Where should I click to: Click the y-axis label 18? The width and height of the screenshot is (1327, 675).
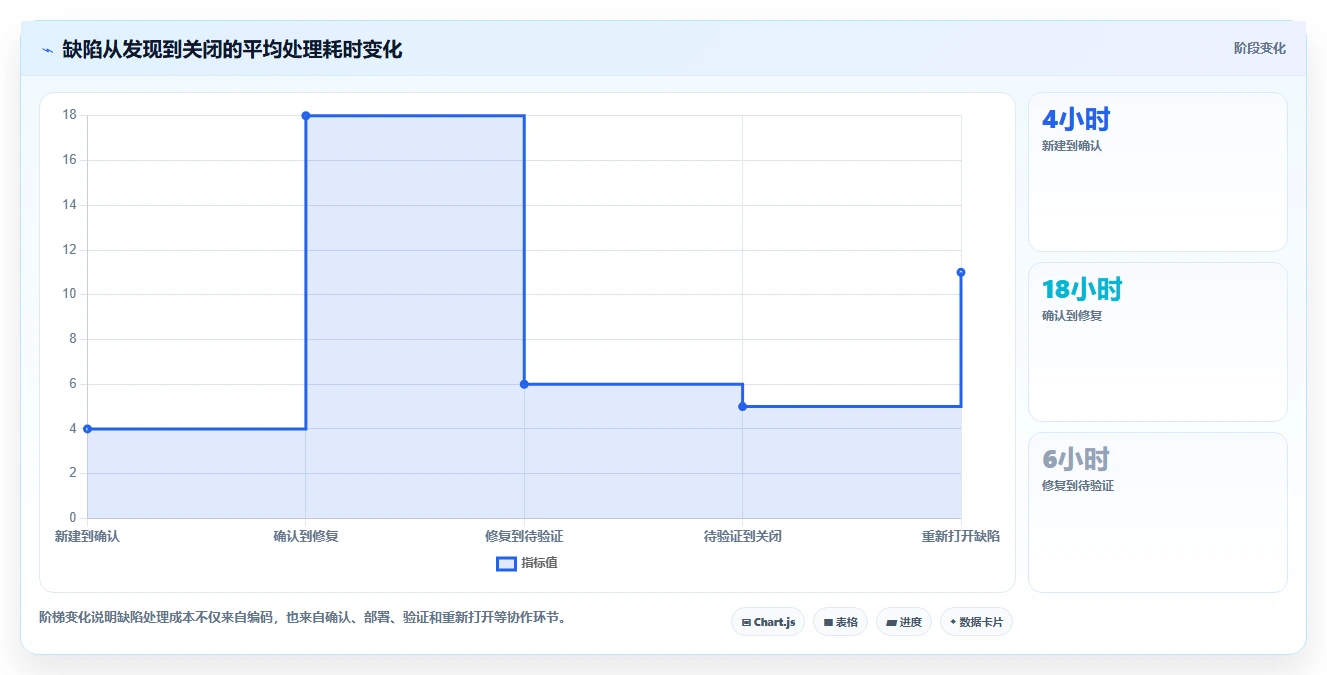[x=70, y=115]
